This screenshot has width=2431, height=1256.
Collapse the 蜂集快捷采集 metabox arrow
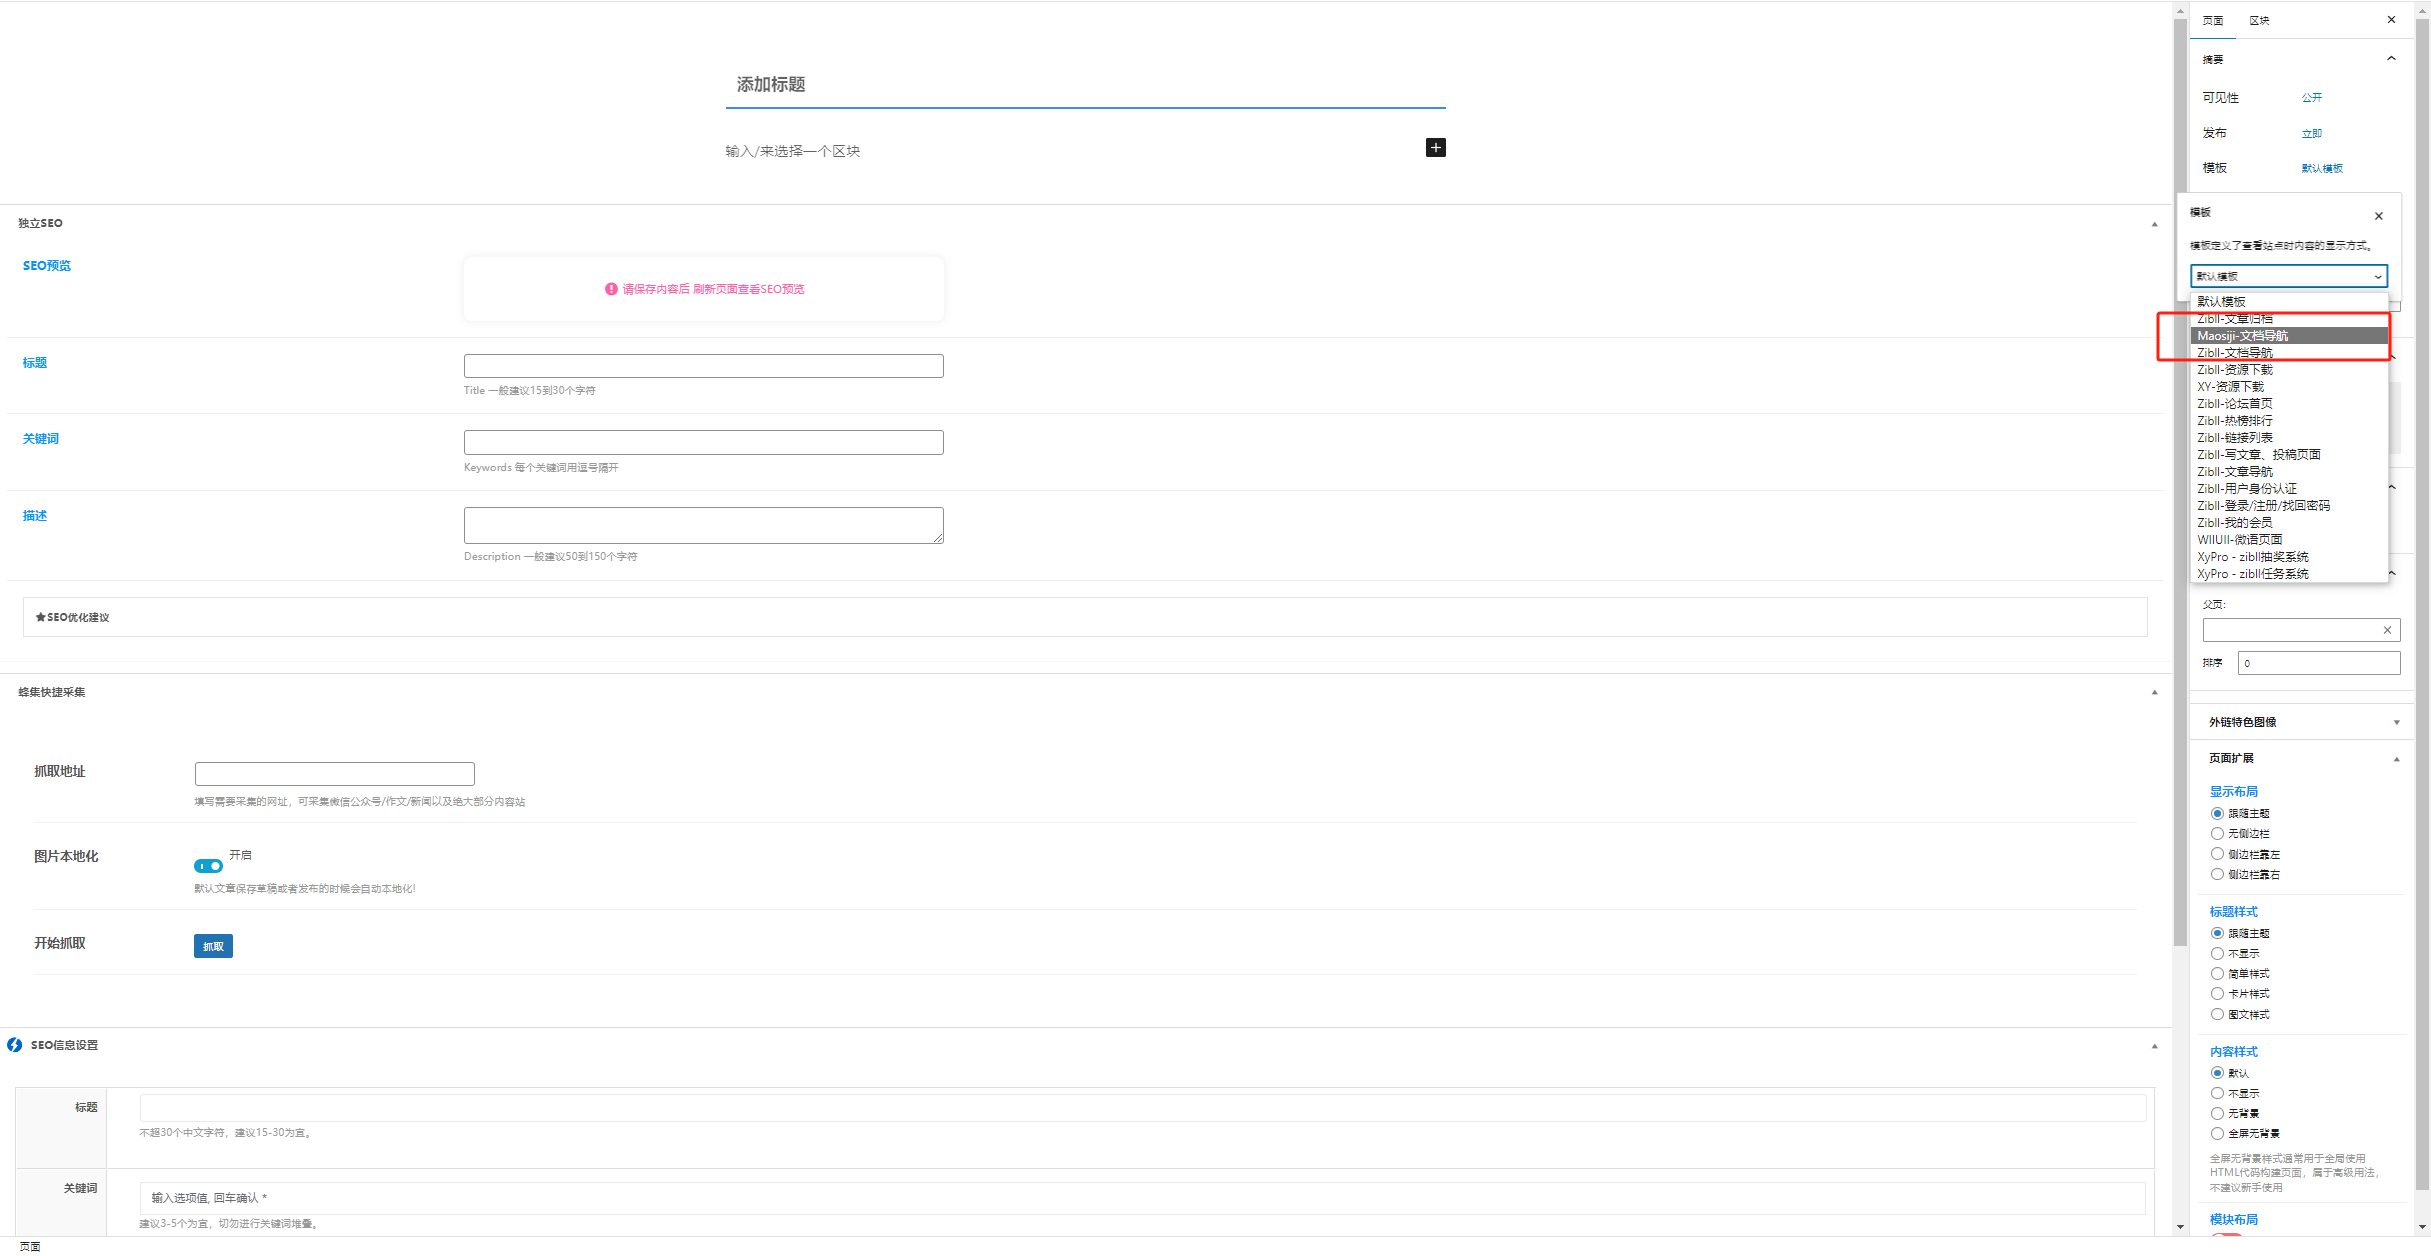click(x=2154, y=692)
